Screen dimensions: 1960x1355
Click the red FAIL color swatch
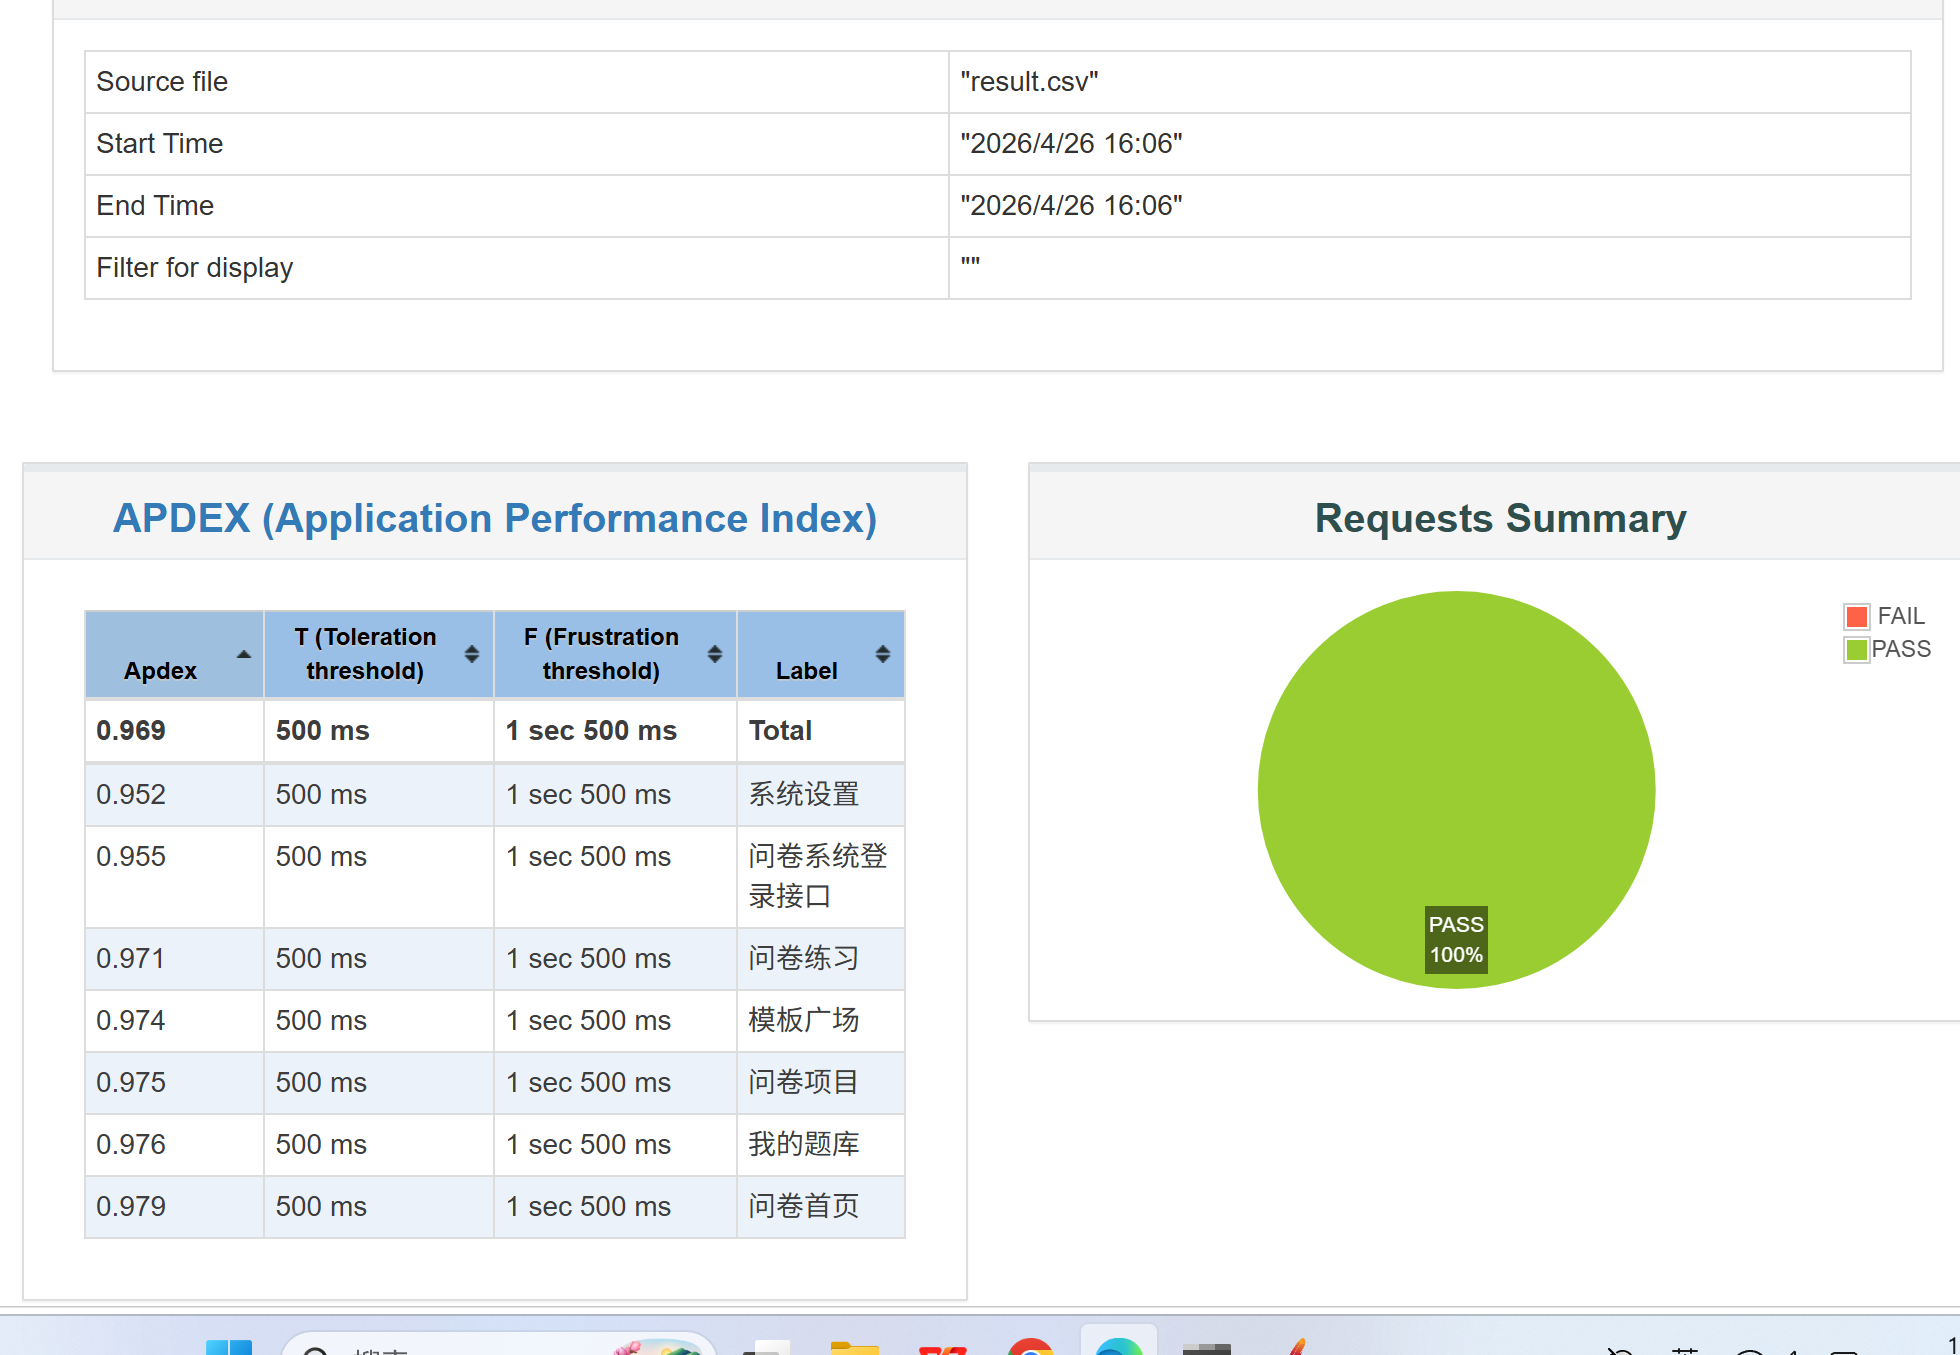point(1857,616)
